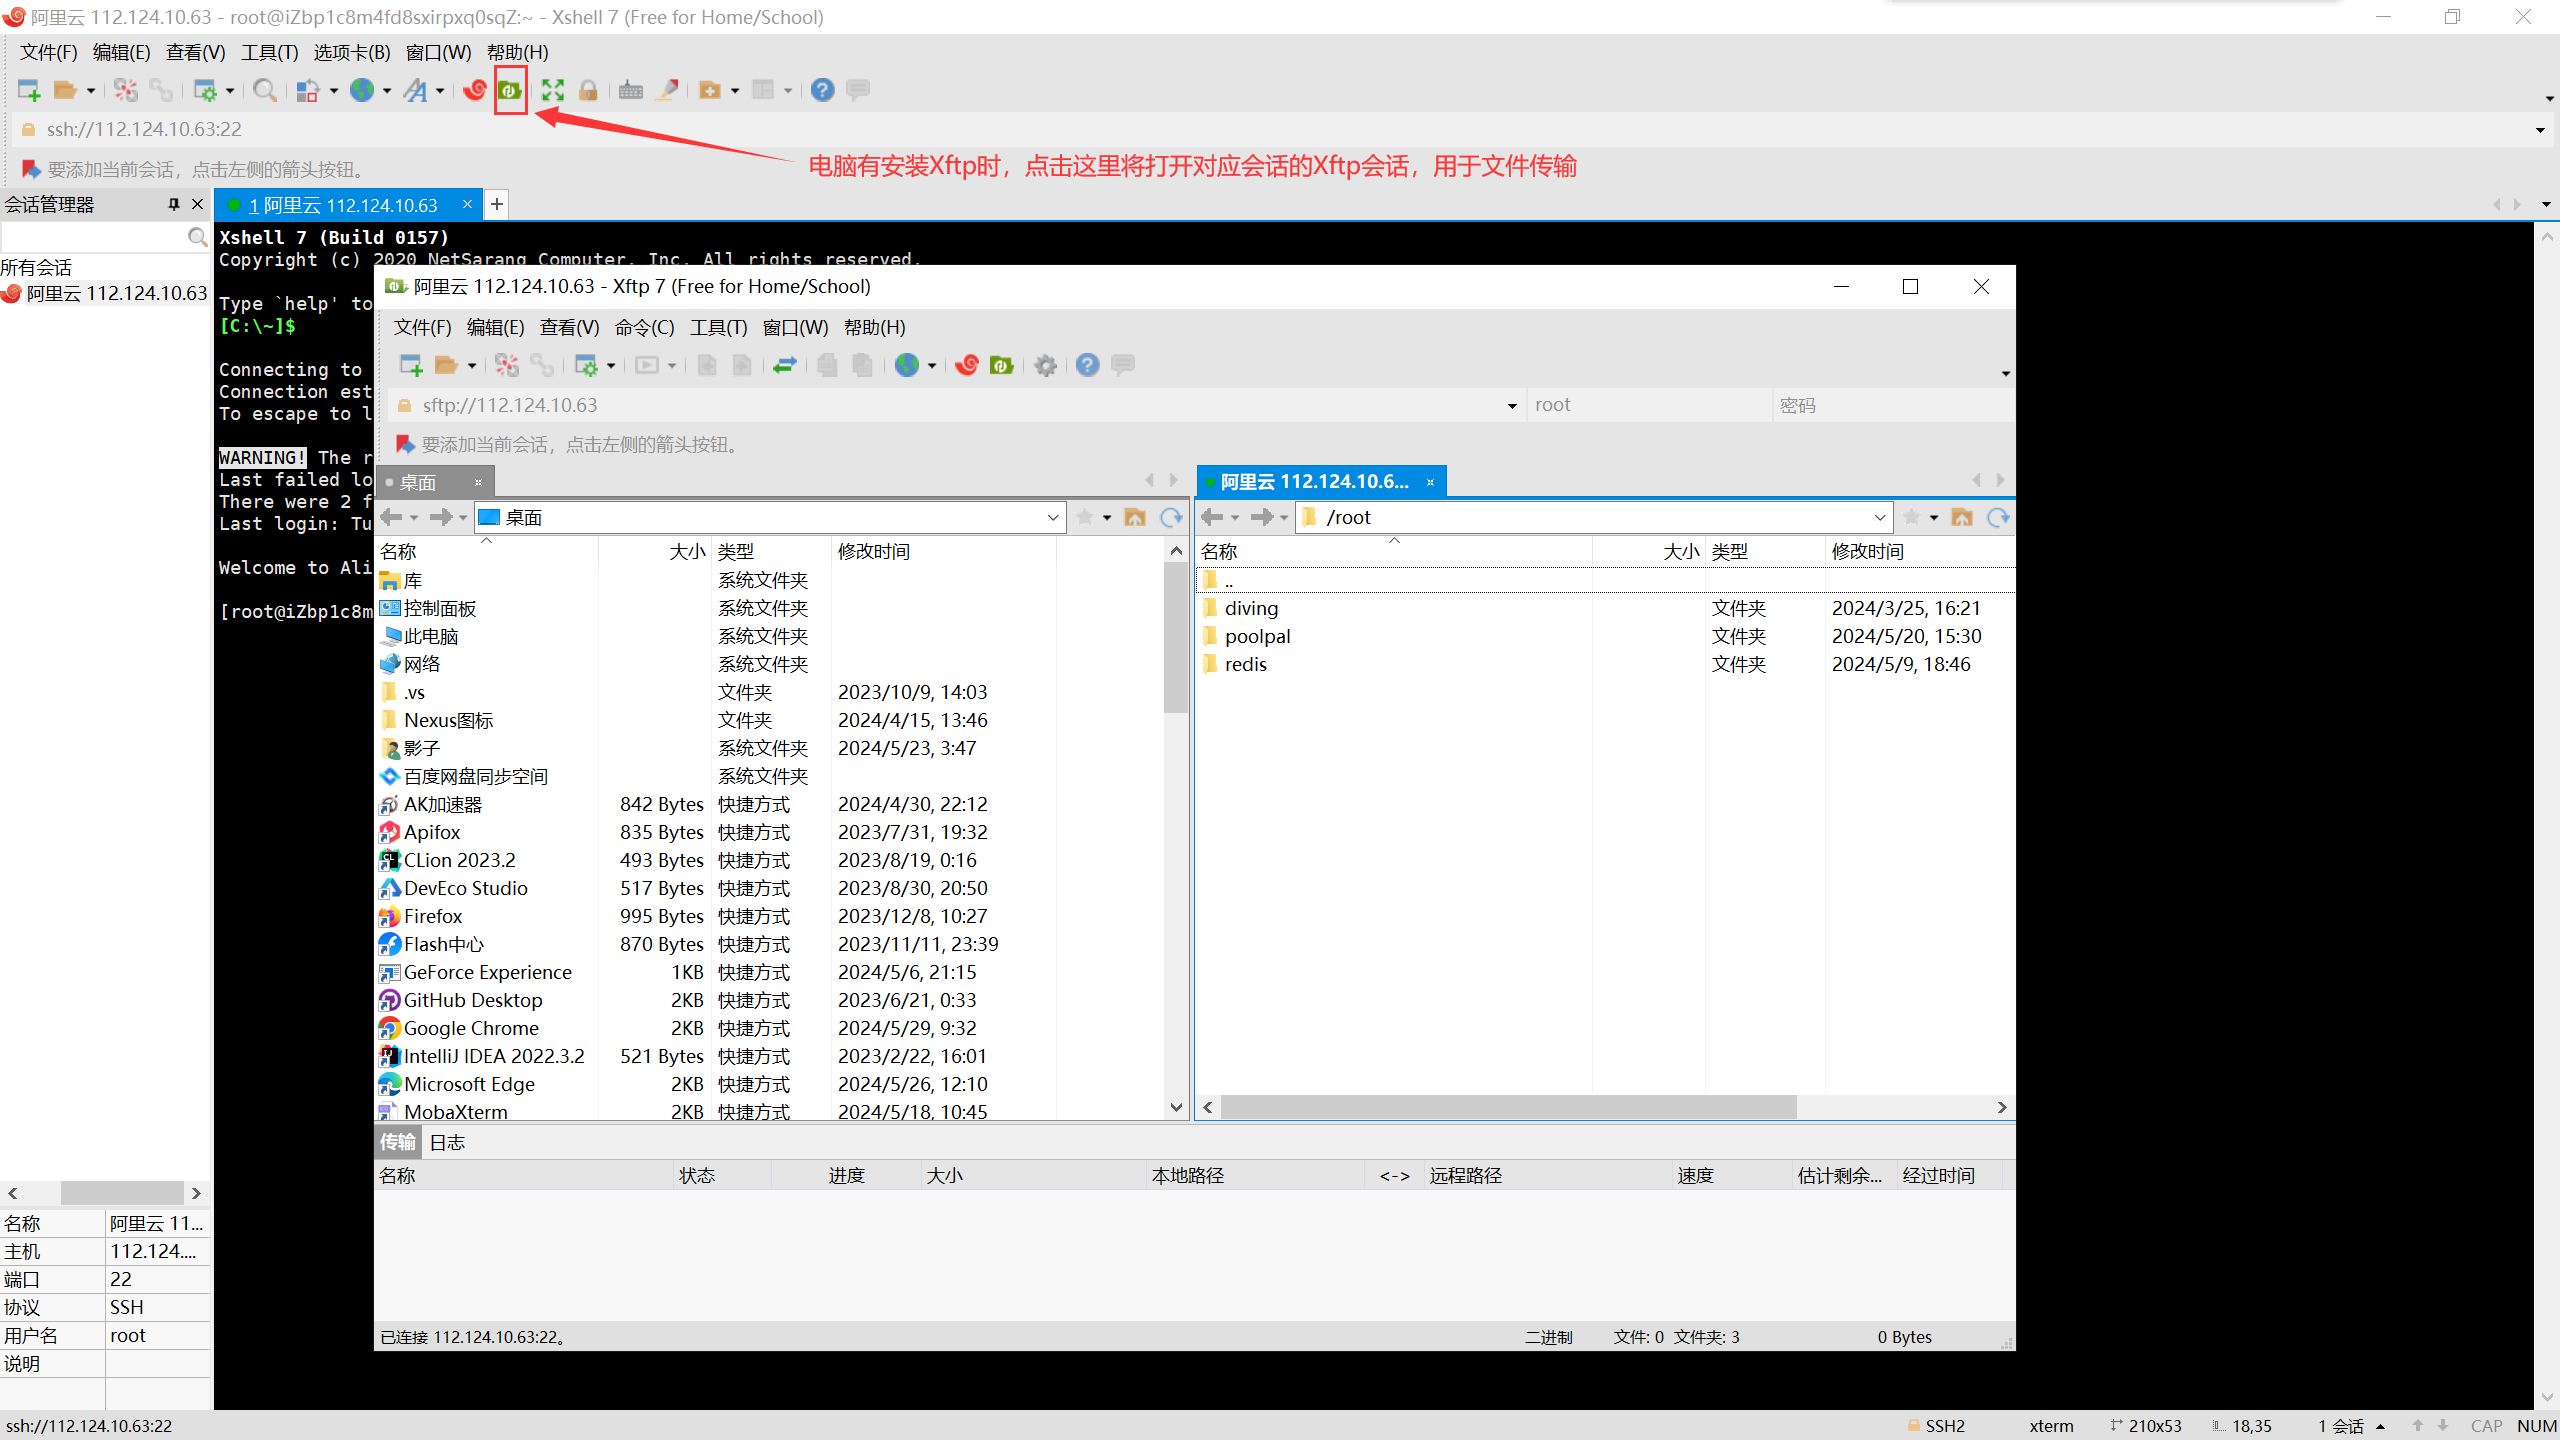Open the remote pane bookmarks star dropdown
The height and width of the screenshot is (1440, 2560).
coord(1934,518)
